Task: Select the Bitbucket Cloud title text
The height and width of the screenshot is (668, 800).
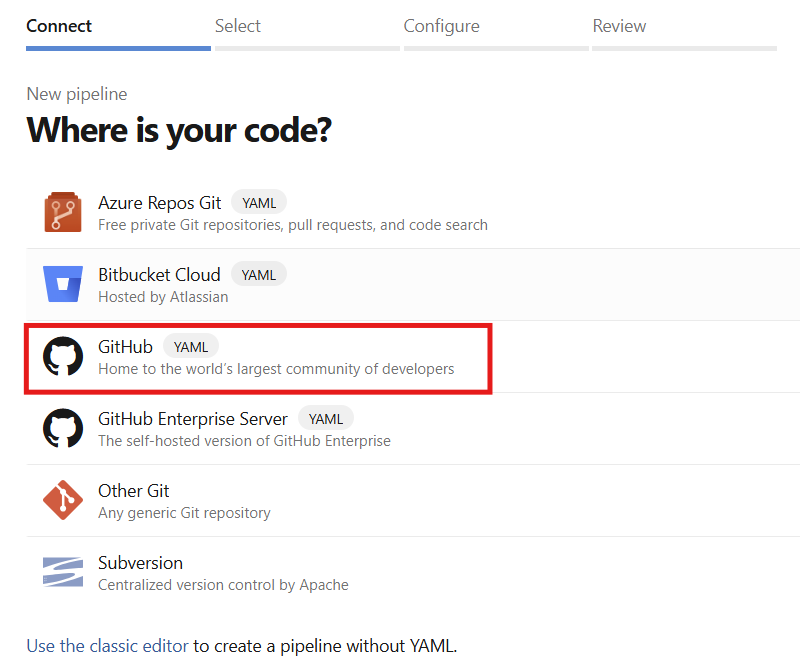Action: click(x=159, y=274)
